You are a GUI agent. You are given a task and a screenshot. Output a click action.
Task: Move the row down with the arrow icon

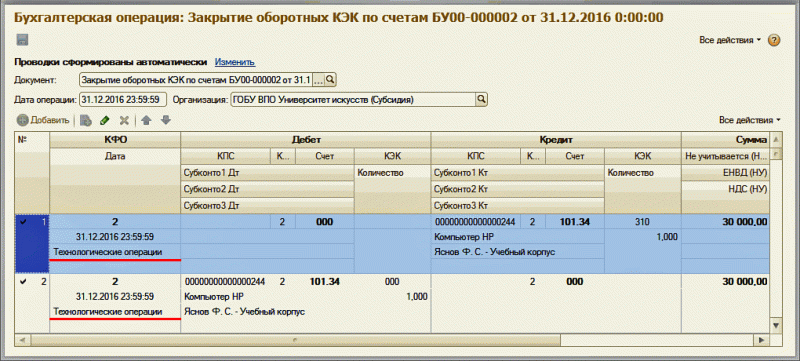[x=165, y=120]
